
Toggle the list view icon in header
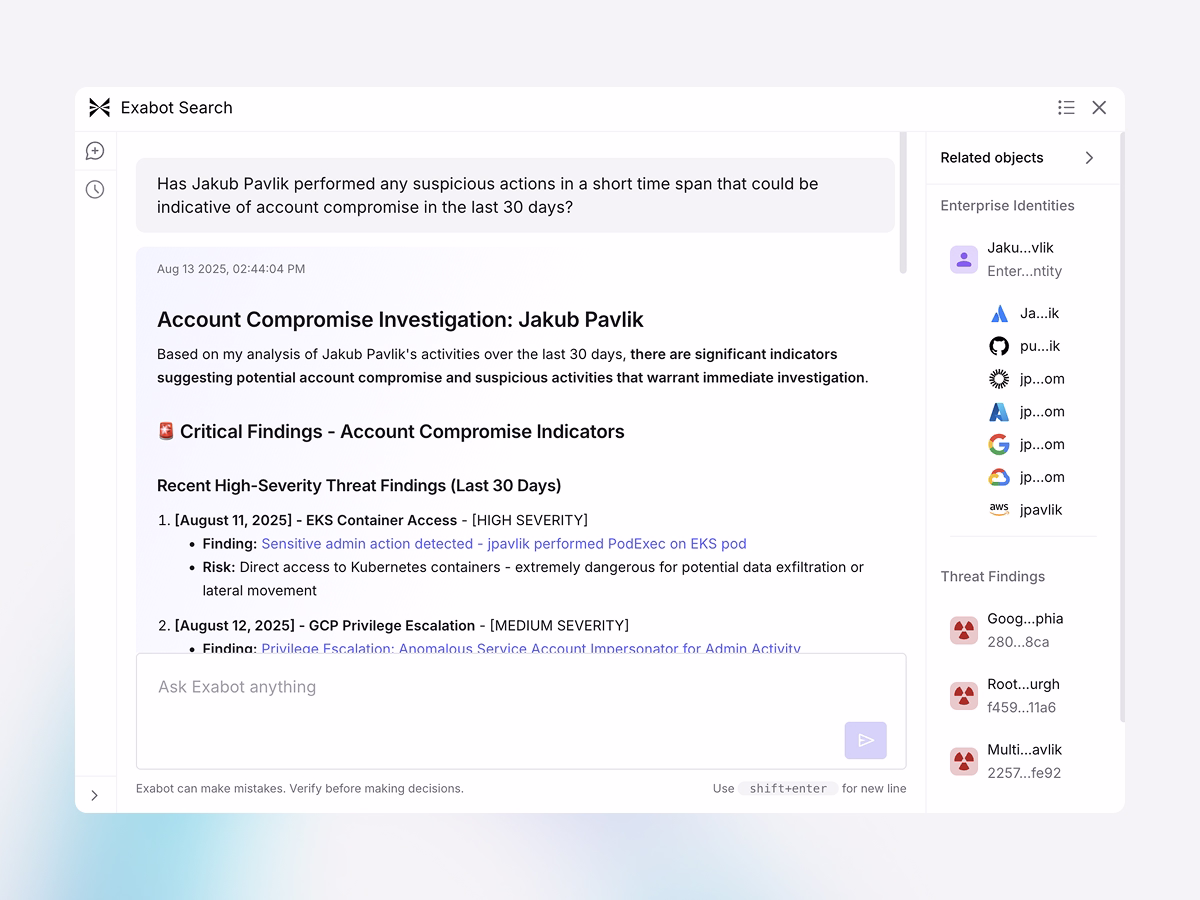1066,108
